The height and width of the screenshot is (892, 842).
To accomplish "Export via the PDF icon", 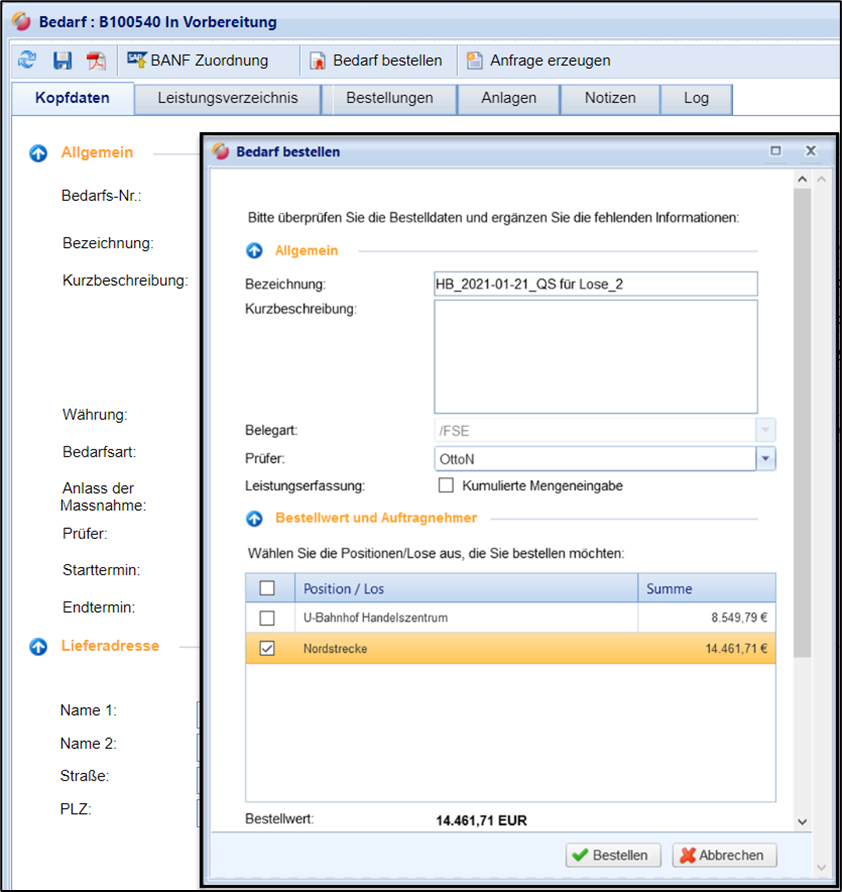I will [x=96, y=61].
